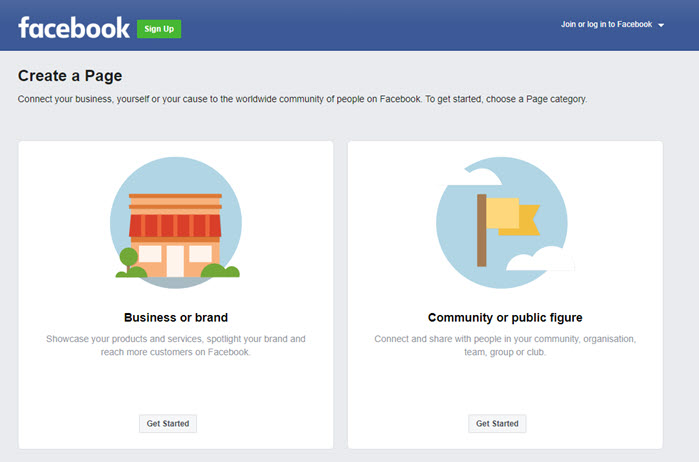Click the storefront's white front door
The width and height of the screenshot is (699, 462).
pyautogui.click(x=175, y=261)
